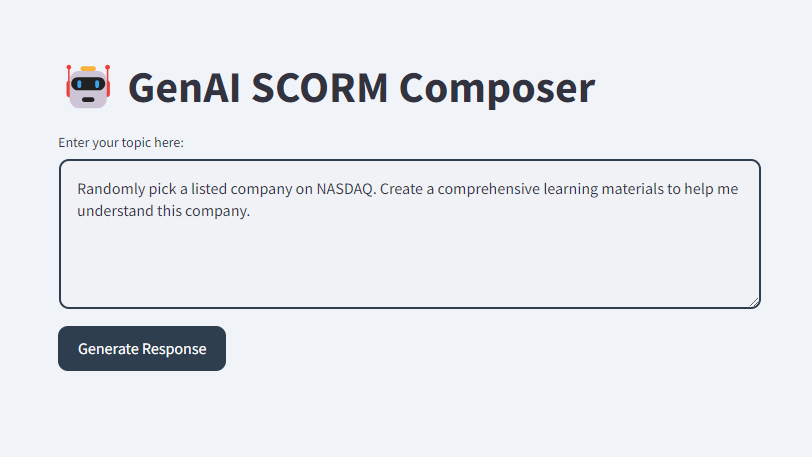Click the word "Composer" in the heading
812x457 pixels.
tap(497, 88)
